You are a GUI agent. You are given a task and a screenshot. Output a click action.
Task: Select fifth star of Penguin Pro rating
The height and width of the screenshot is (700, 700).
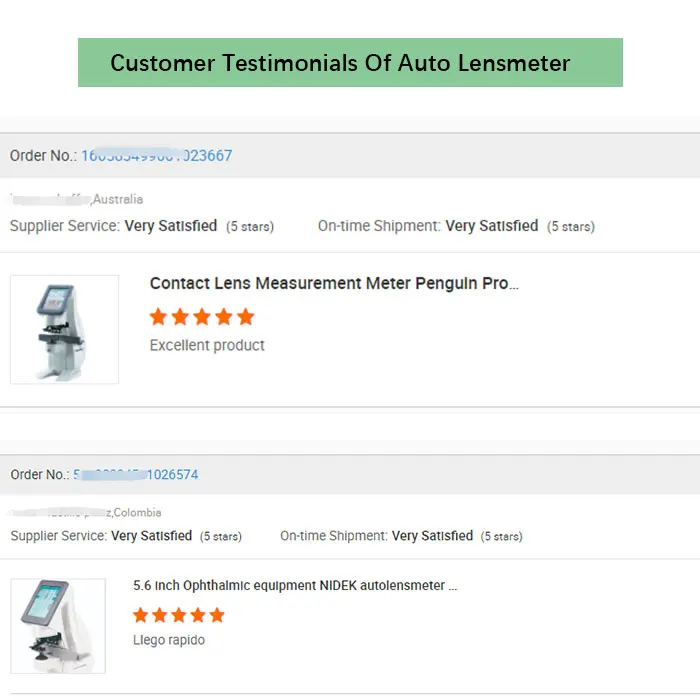(x=246, y=317)
